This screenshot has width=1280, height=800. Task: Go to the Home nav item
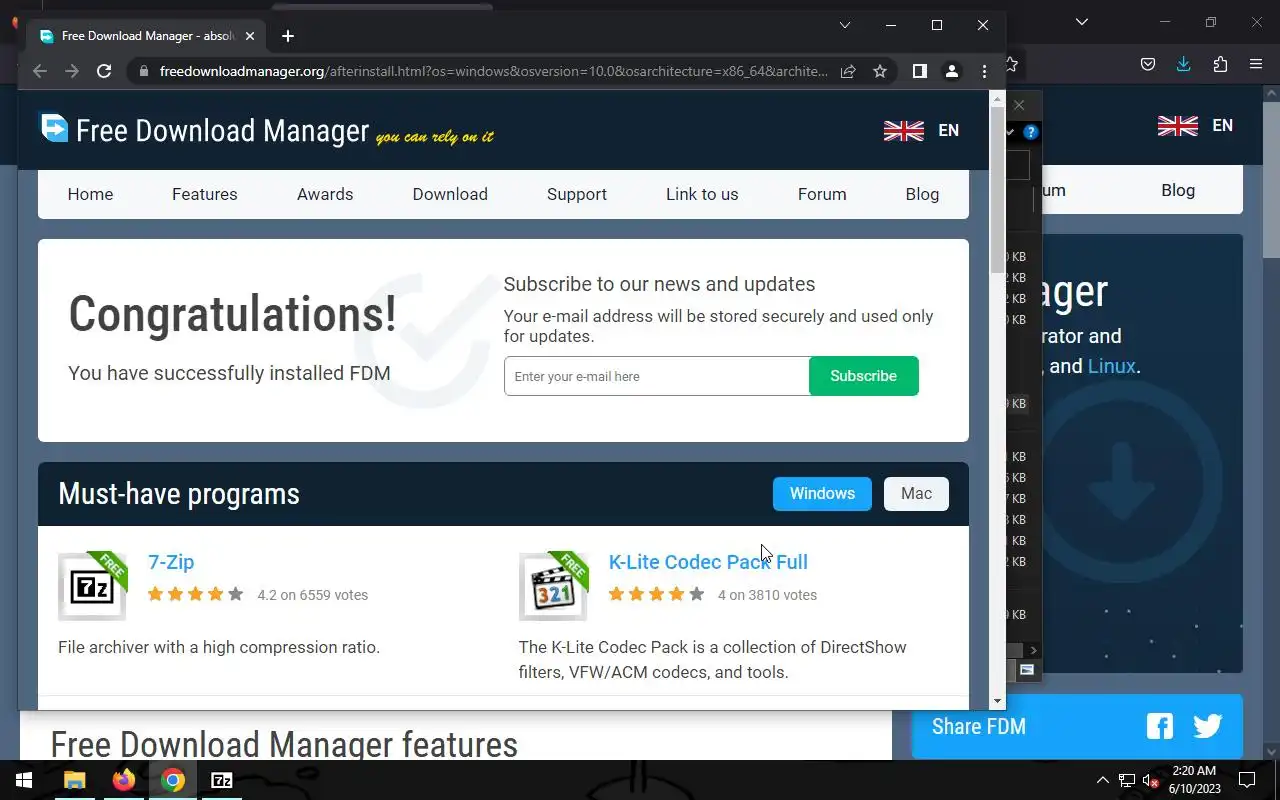90,194
